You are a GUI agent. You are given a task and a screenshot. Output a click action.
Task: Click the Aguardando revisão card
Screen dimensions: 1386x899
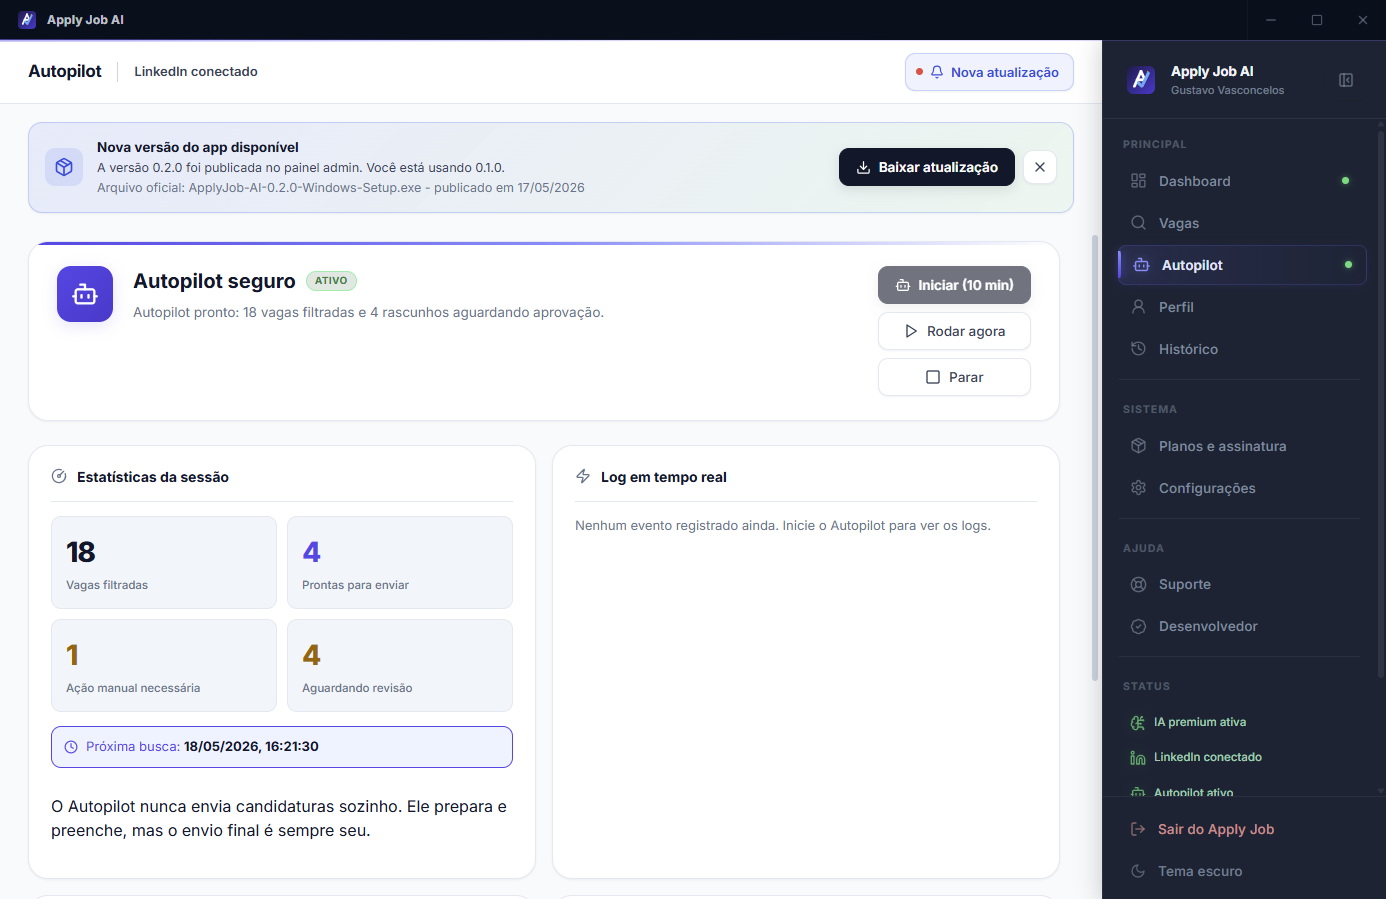[400, 665]
